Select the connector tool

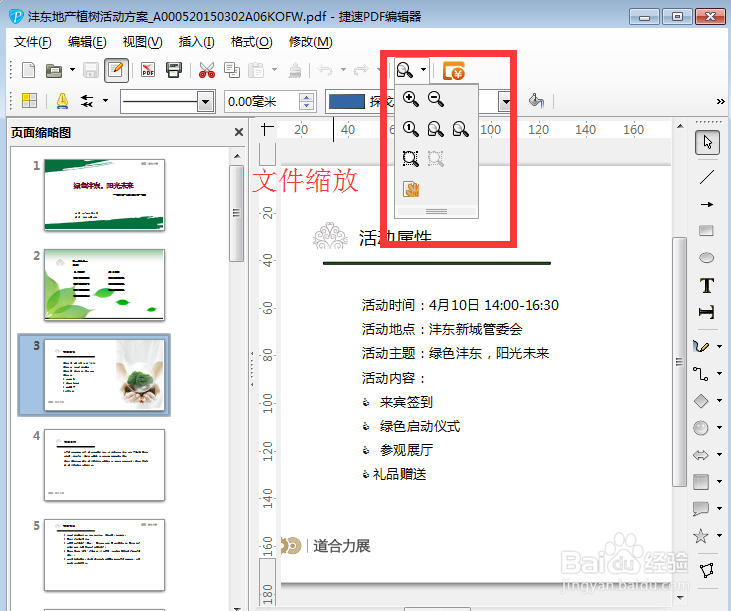click(701, 374)
